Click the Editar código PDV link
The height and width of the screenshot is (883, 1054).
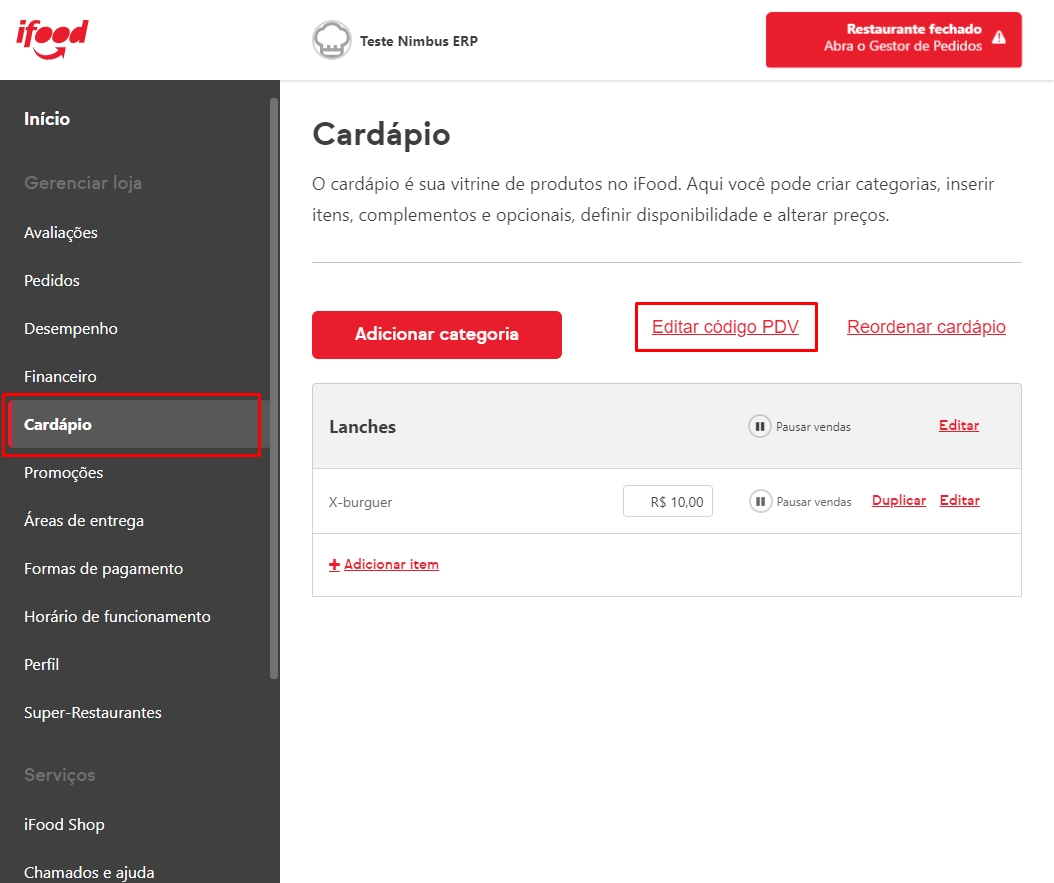[725, 327]
